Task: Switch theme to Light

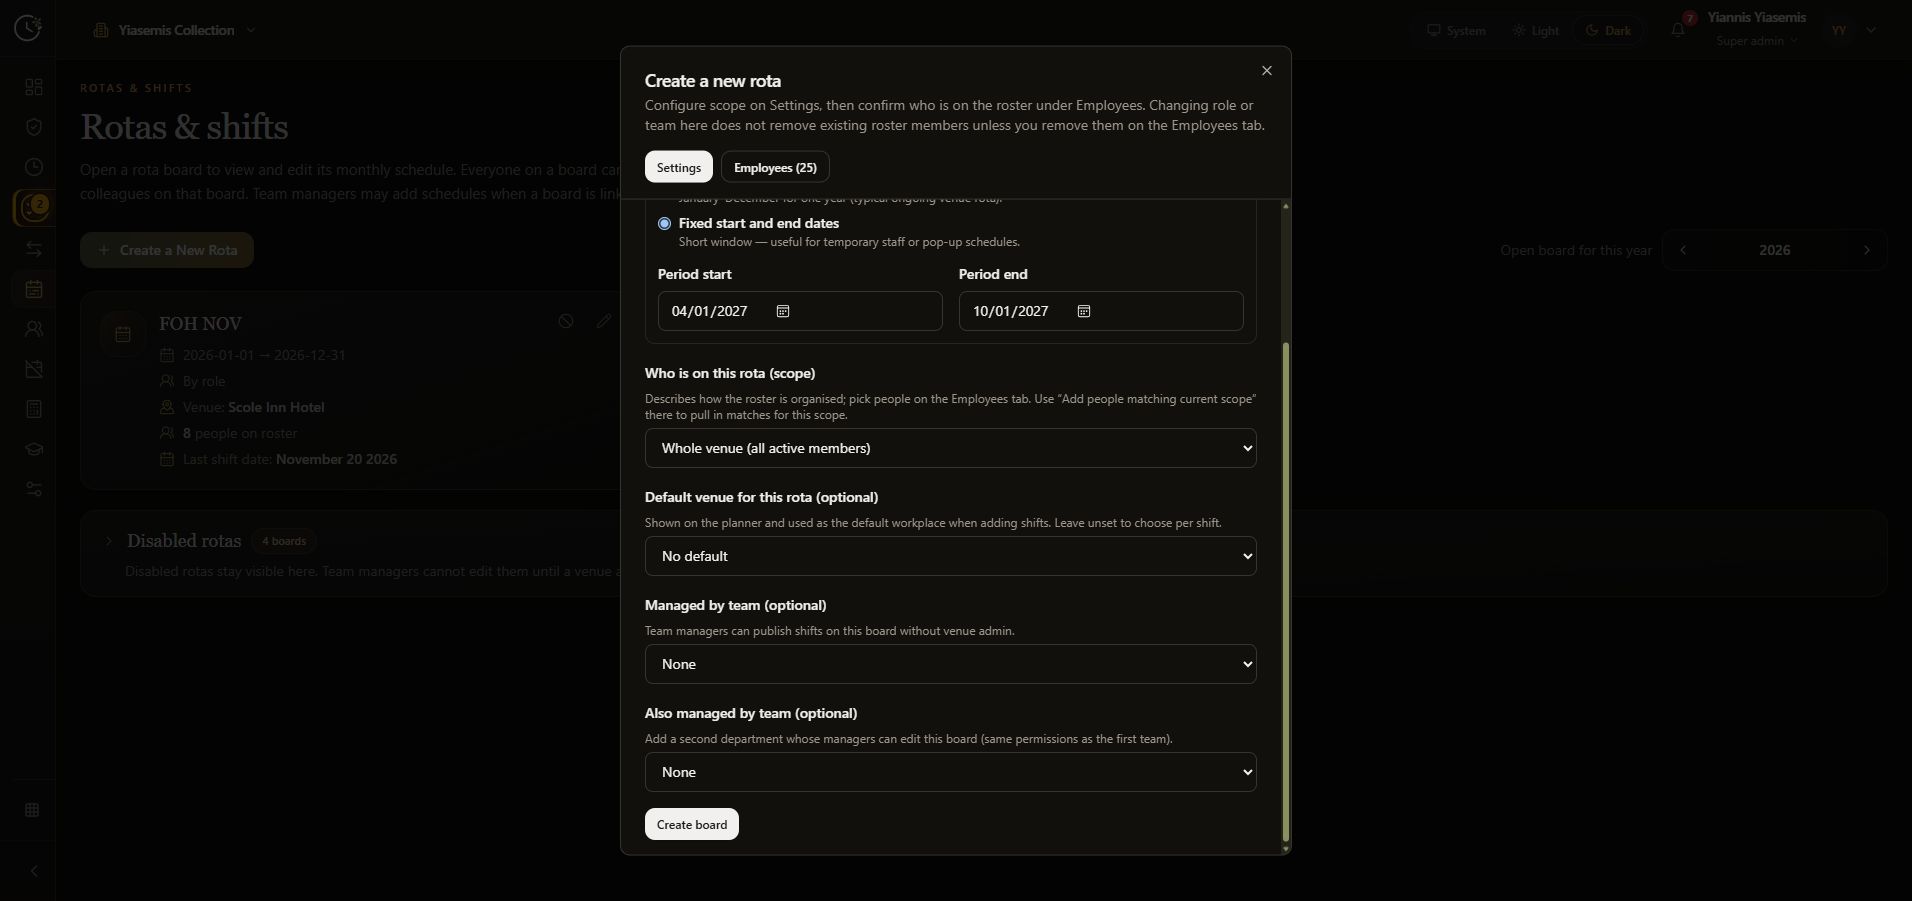Action: (x=1535, y=30)
